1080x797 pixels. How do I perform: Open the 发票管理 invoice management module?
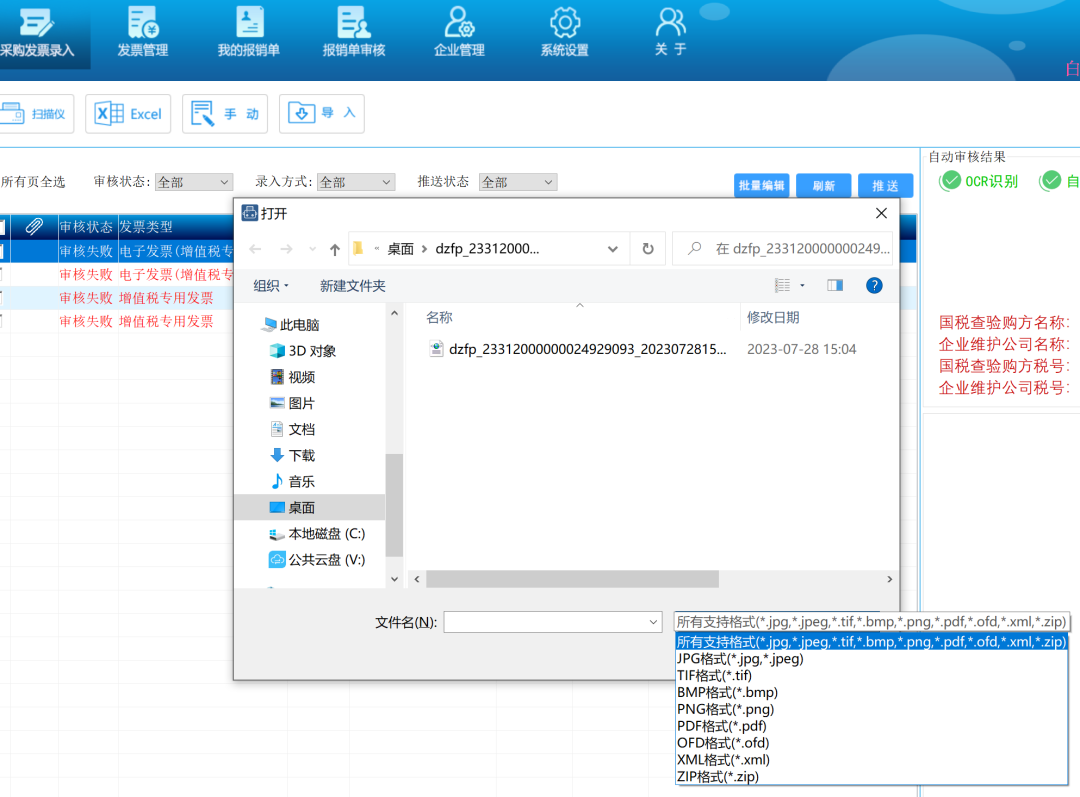[x=143, y=32]
